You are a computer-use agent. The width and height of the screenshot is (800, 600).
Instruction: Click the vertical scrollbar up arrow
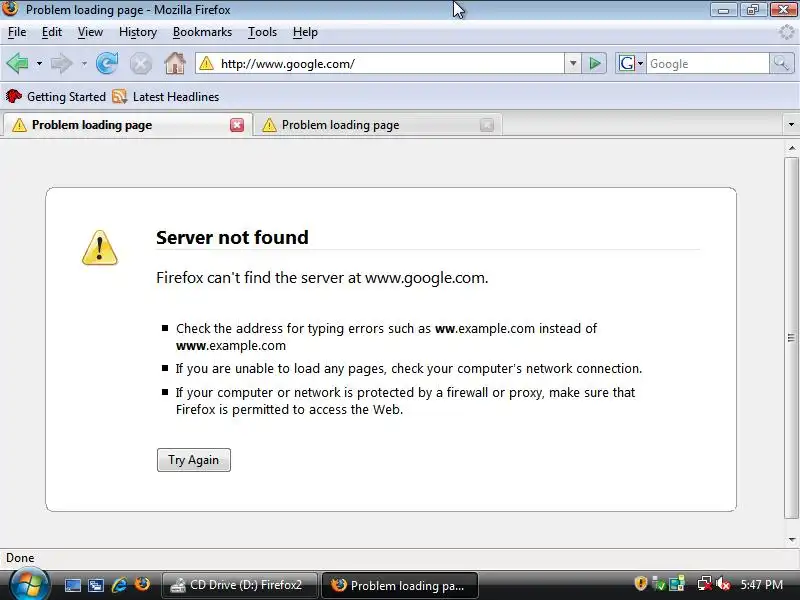[x=792, y=148]
